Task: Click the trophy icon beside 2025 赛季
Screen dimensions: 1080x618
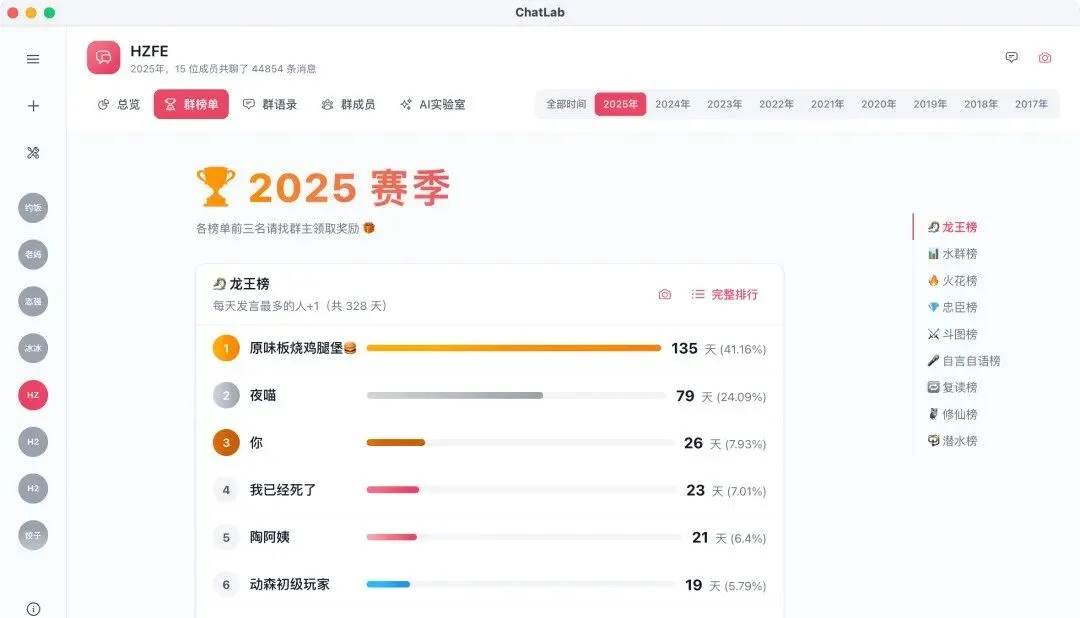Action: pos(216,187)
